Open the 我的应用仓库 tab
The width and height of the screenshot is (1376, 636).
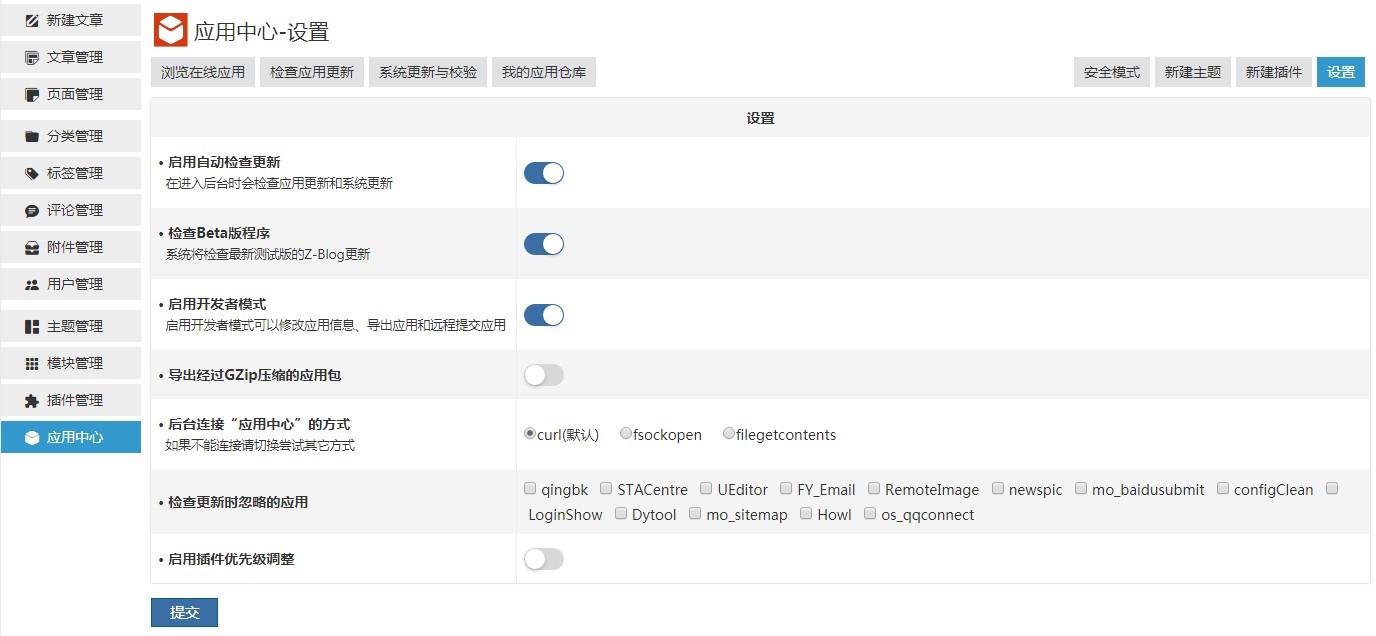point(543,71)
